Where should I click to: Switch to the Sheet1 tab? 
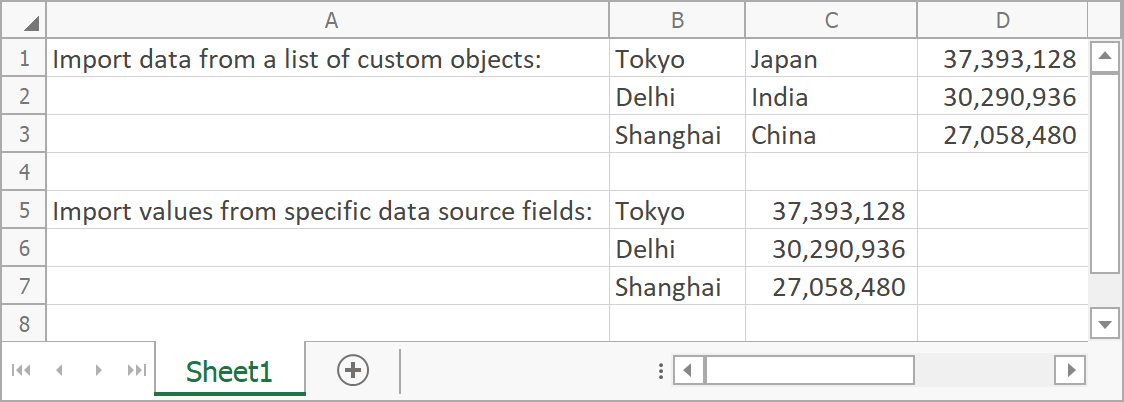(229, 372)
